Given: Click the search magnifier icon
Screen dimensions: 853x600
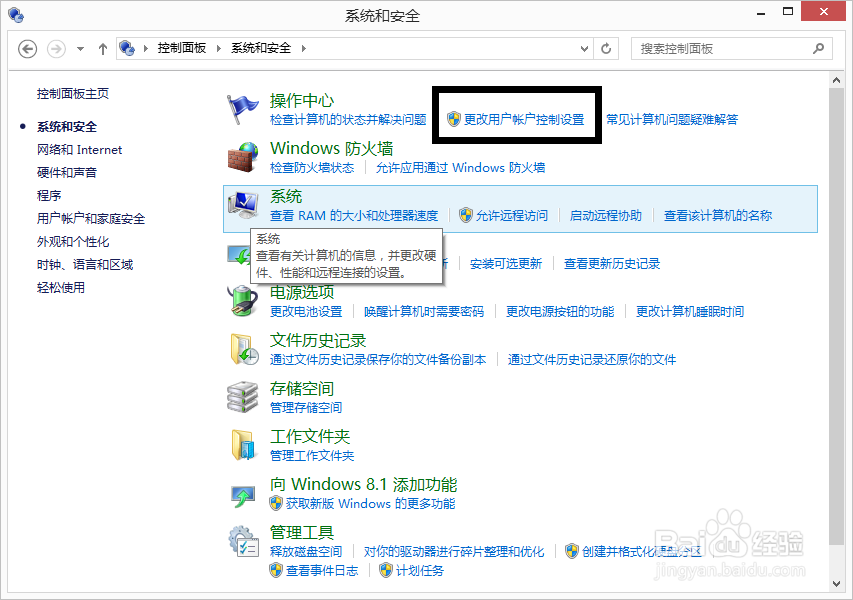Looking at the screenshot, I should pyautogui.click(x=818, y=48).
